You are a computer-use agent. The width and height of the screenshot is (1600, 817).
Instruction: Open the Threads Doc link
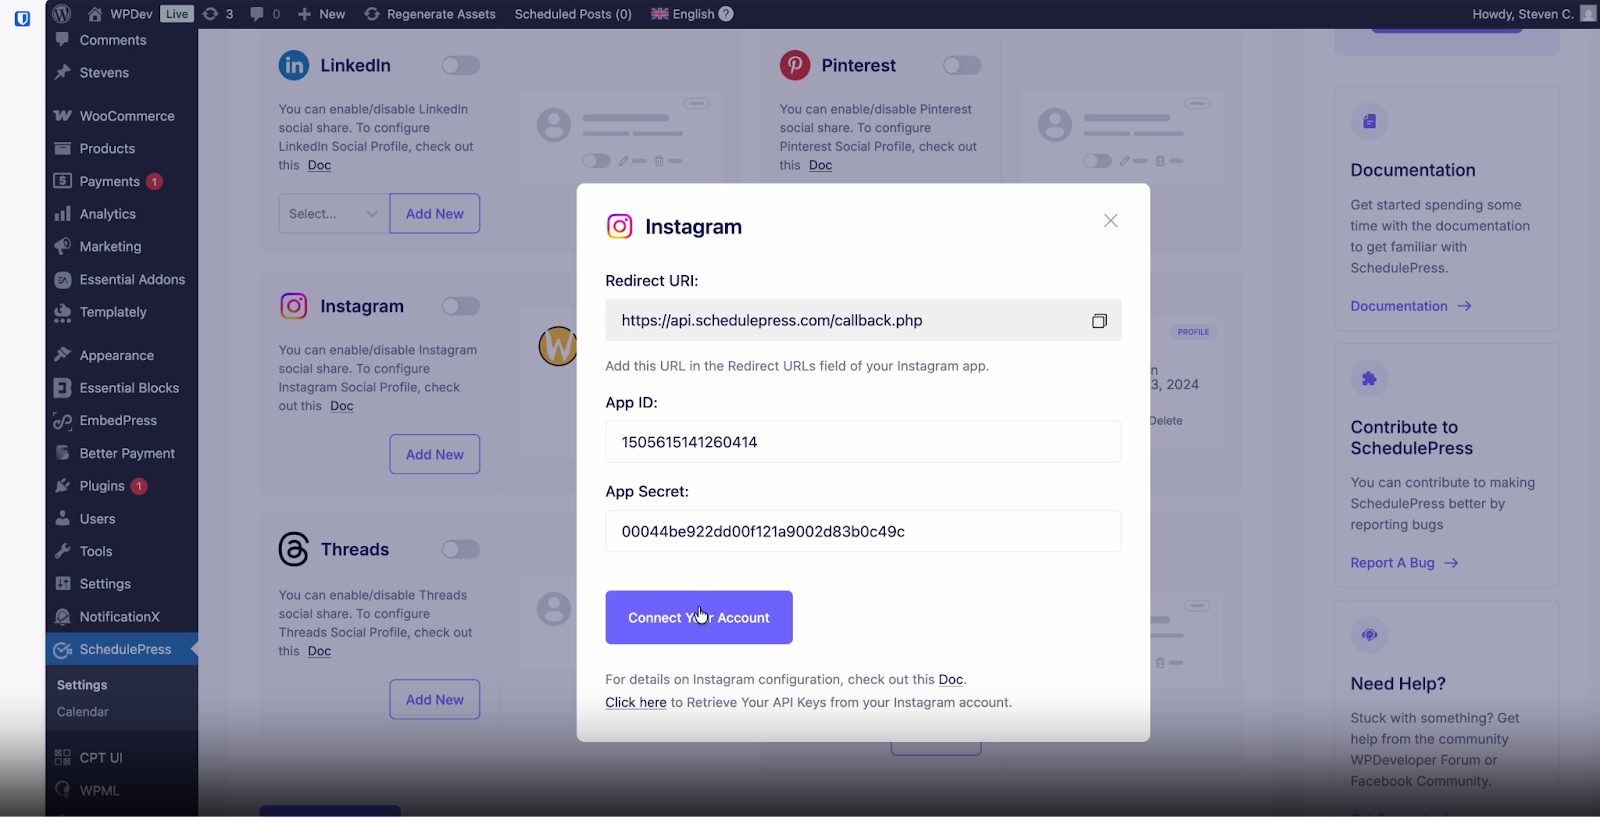[319, 651]
